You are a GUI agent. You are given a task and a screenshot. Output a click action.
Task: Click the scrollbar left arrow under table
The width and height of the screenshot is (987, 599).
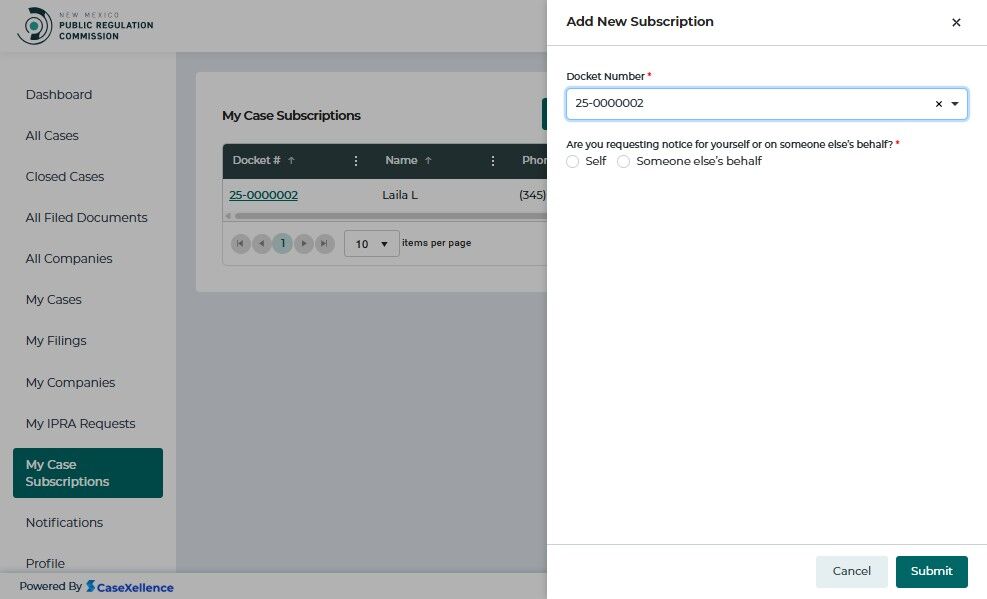(228, 216)
